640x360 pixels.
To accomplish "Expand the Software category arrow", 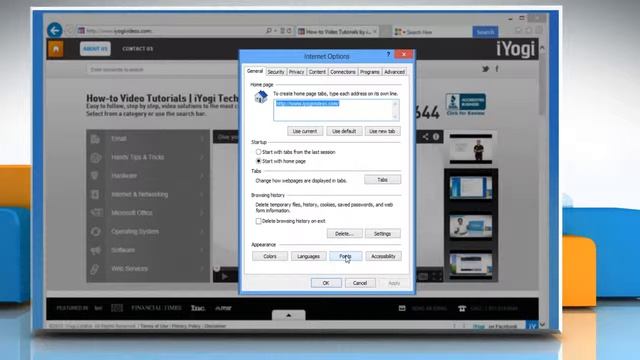I will click(202, 250).
